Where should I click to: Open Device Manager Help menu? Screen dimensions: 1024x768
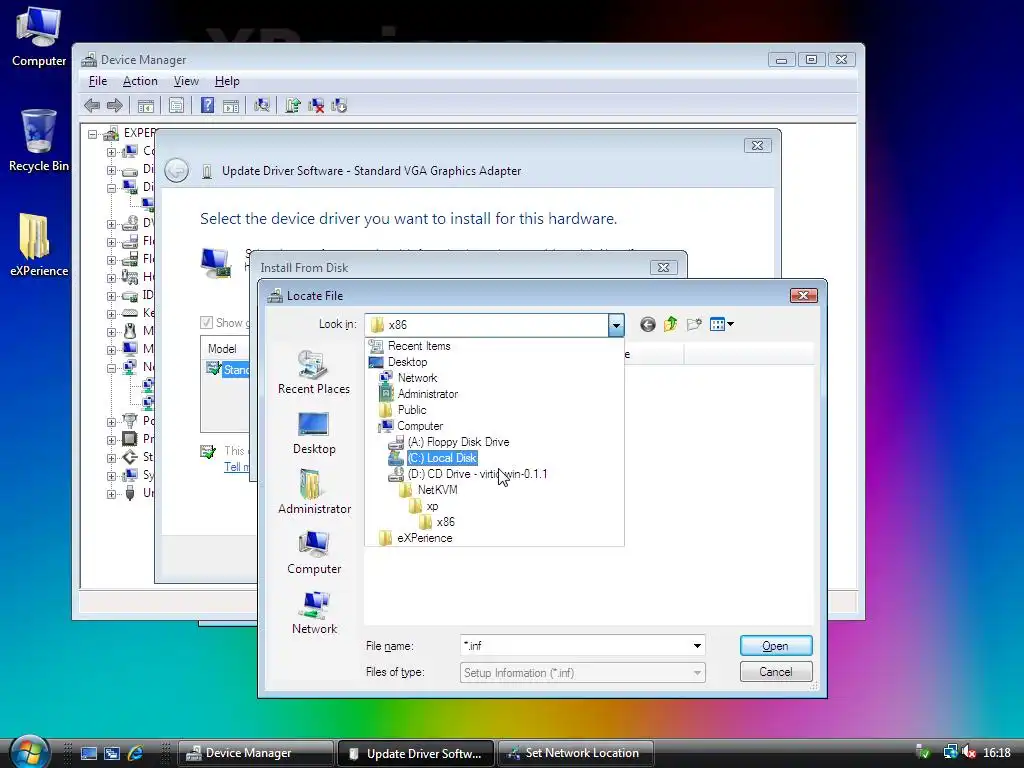click(x=227, y=81)
